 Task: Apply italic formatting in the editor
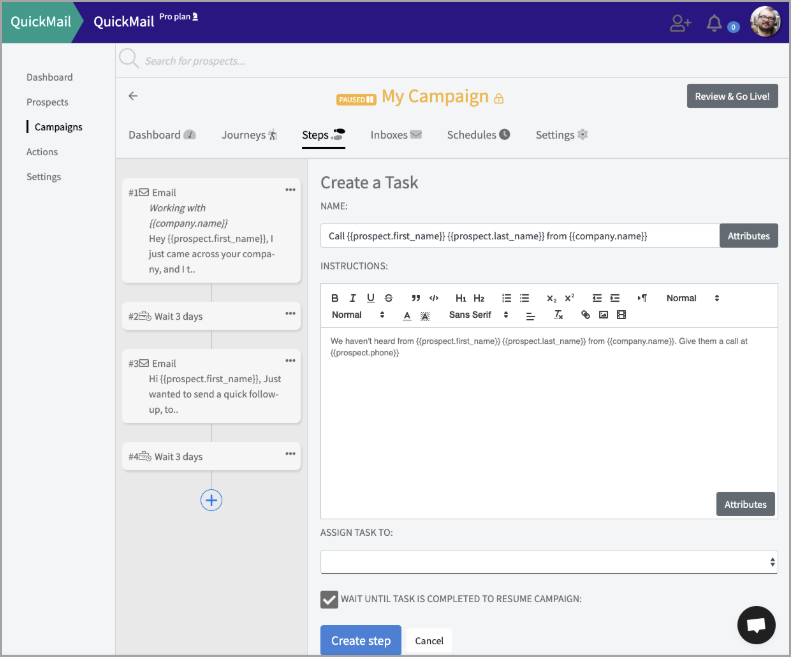353,298
